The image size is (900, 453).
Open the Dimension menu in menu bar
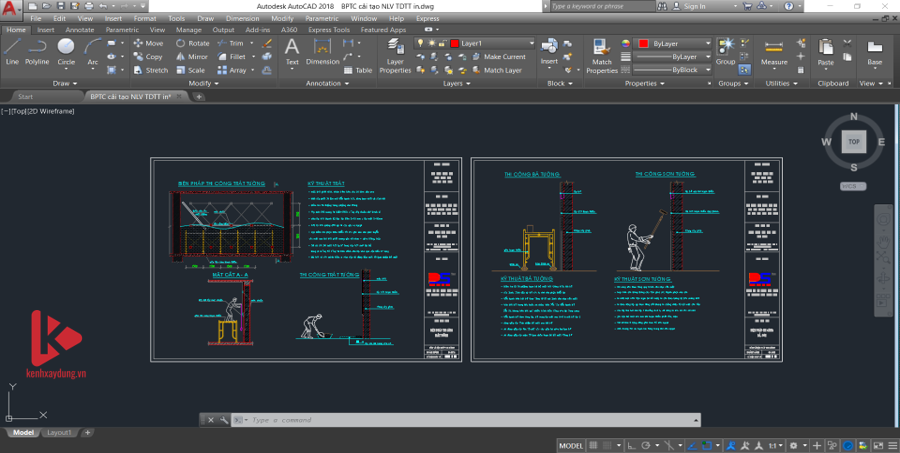(242, 18)
